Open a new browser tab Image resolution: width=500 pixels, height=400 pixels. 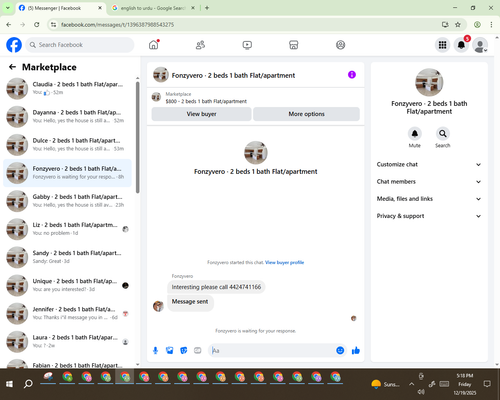click(207, 8)
